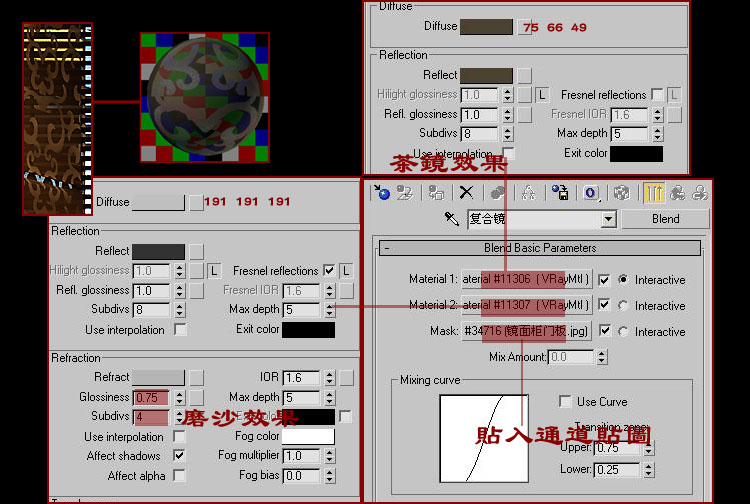
Task: Click refraction Max depth 5 field
Action: pos(301,397)
